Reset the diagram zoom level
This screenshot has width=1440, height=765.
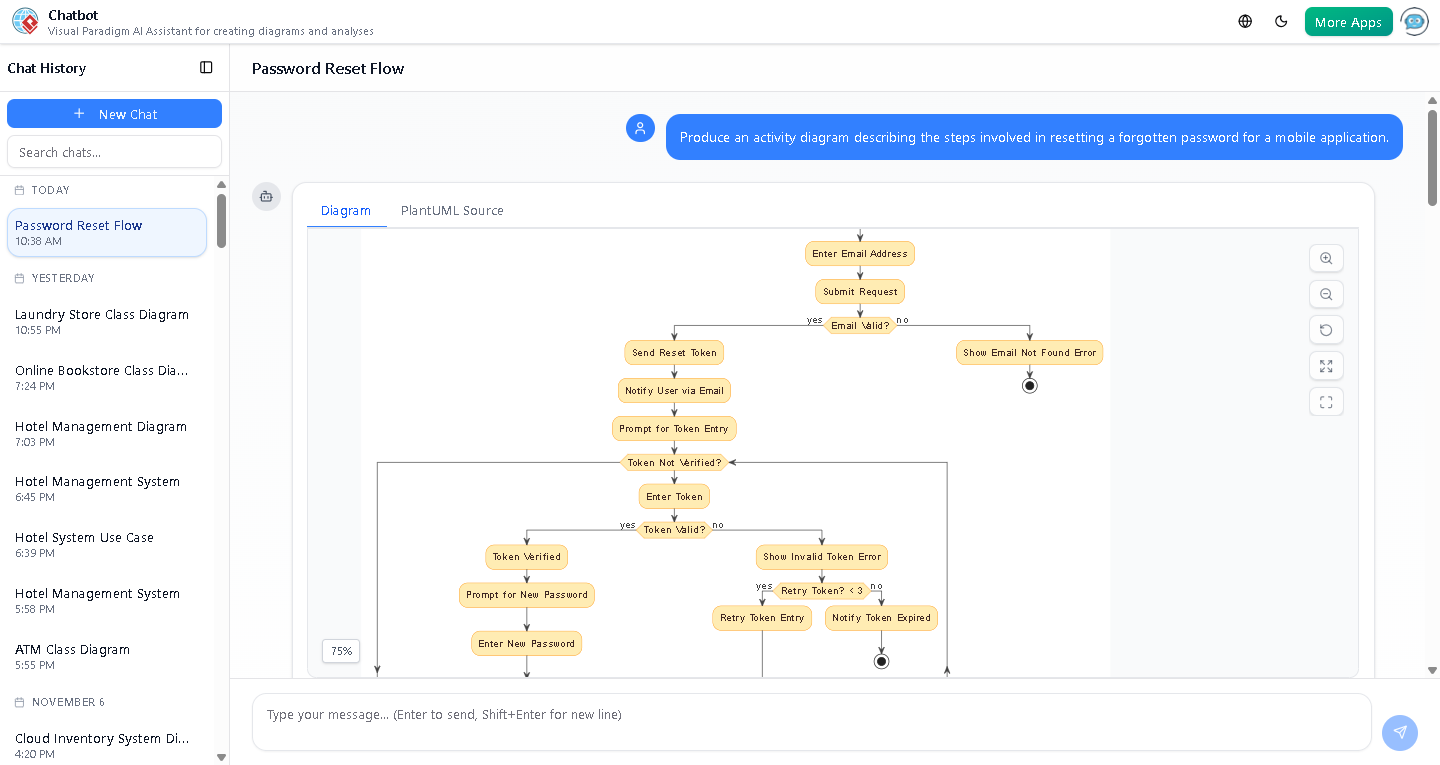coord(1326,330)
